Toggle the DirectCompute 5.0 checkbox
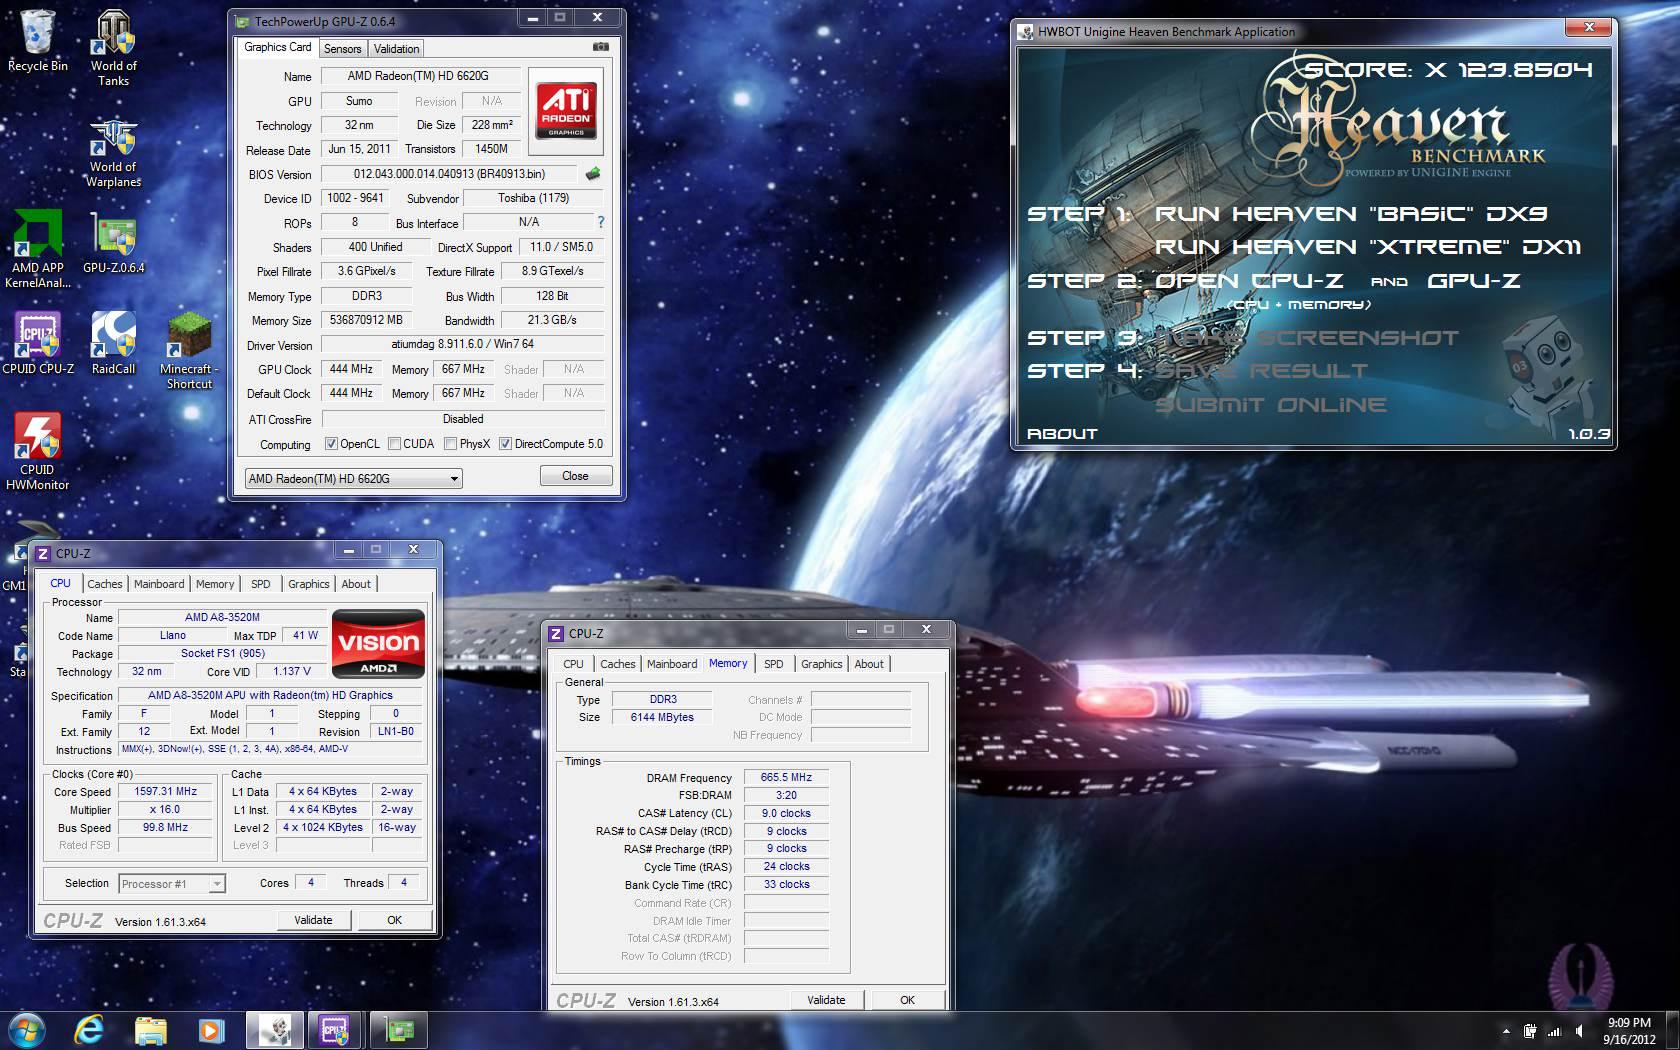This screenshot has height=1050, width=1680. [505, 444]
